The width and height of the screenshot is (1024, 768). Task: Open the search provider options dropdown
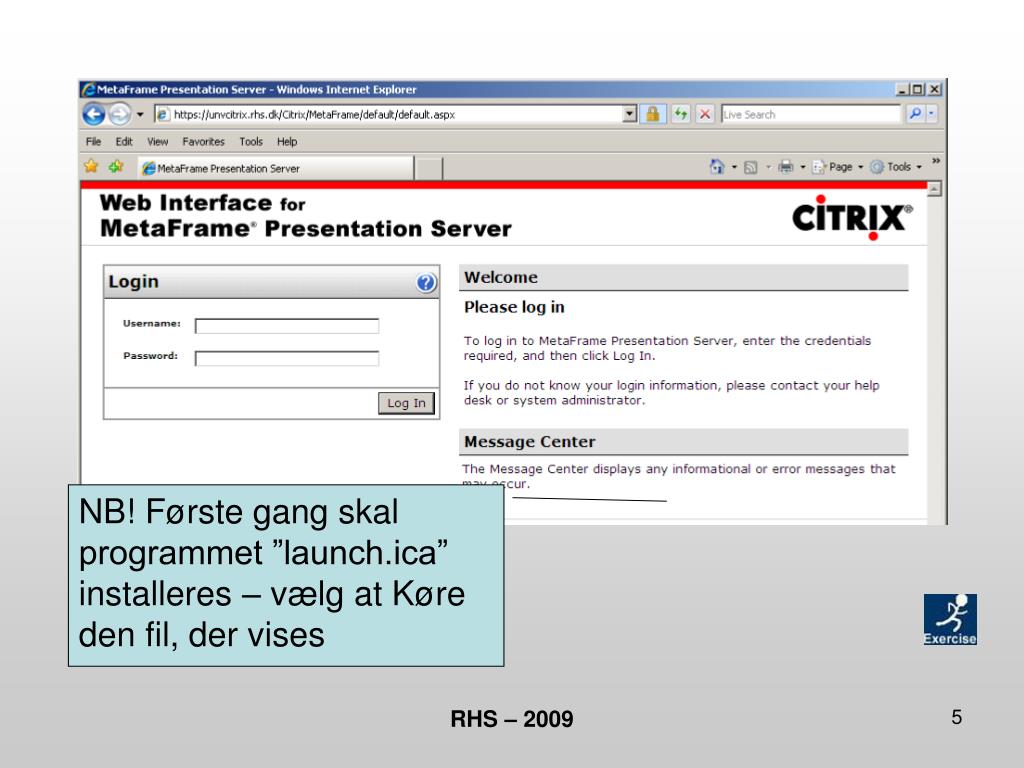pos(931,114)
